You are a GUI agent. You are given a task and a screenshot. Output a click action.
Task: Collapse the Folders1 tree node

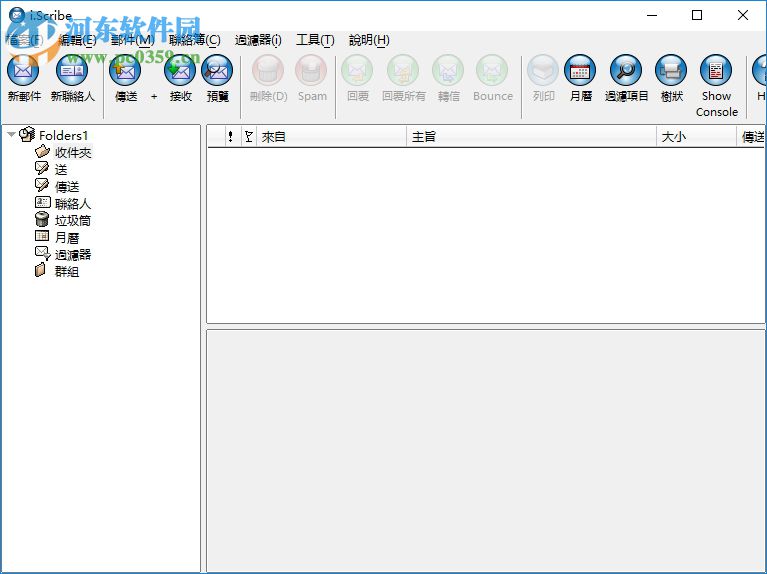pos(11,134)
